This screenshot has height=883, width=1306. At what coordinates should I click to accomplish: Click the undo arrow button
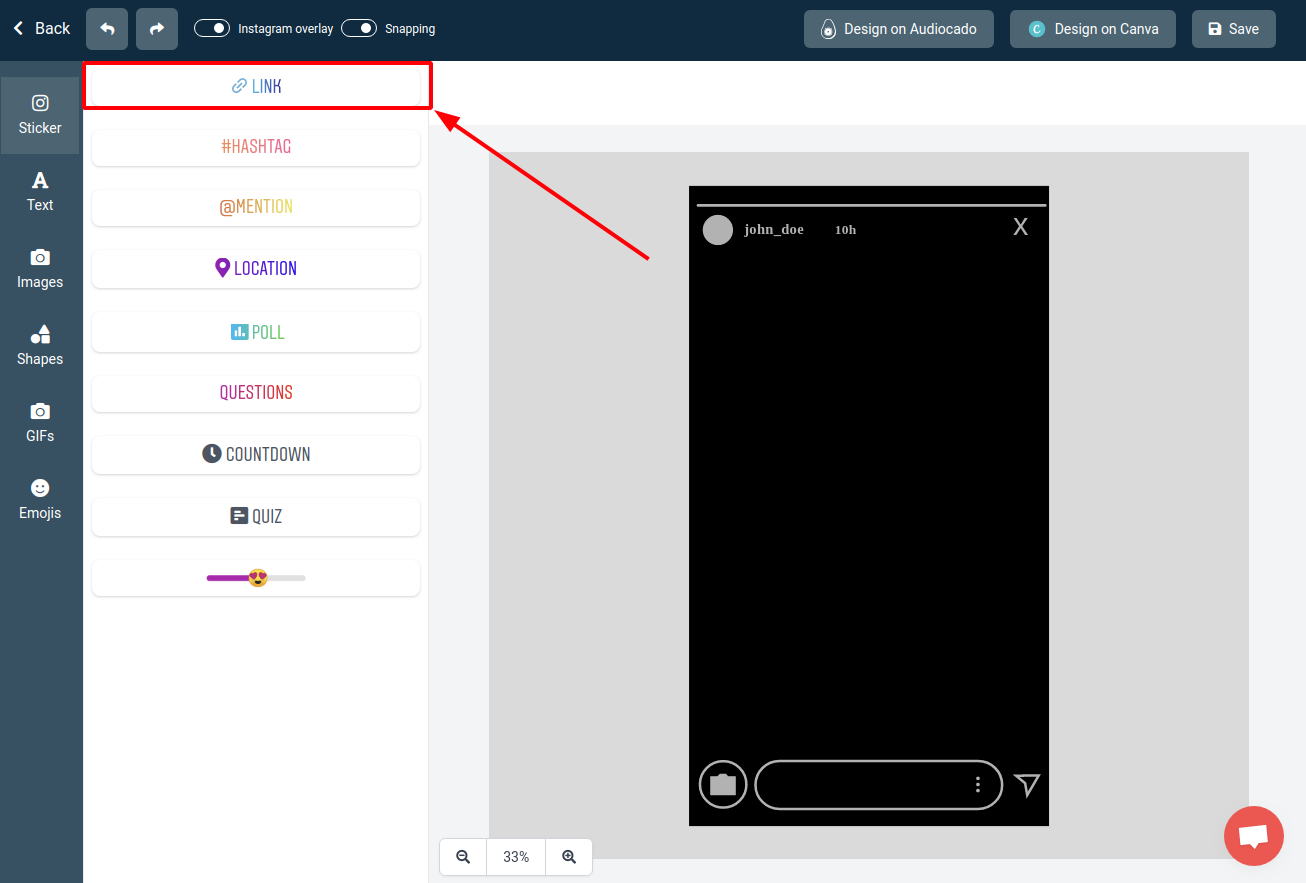[107, 29]
